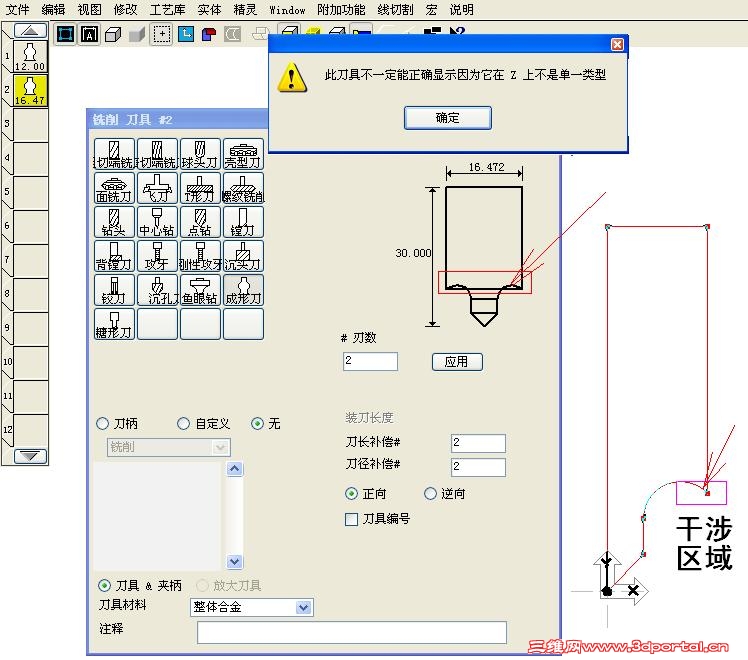This screenshot has height=660, width=748.
Task: Open the 铣削 holder type dropdown
Action: (x=168, y=447)
